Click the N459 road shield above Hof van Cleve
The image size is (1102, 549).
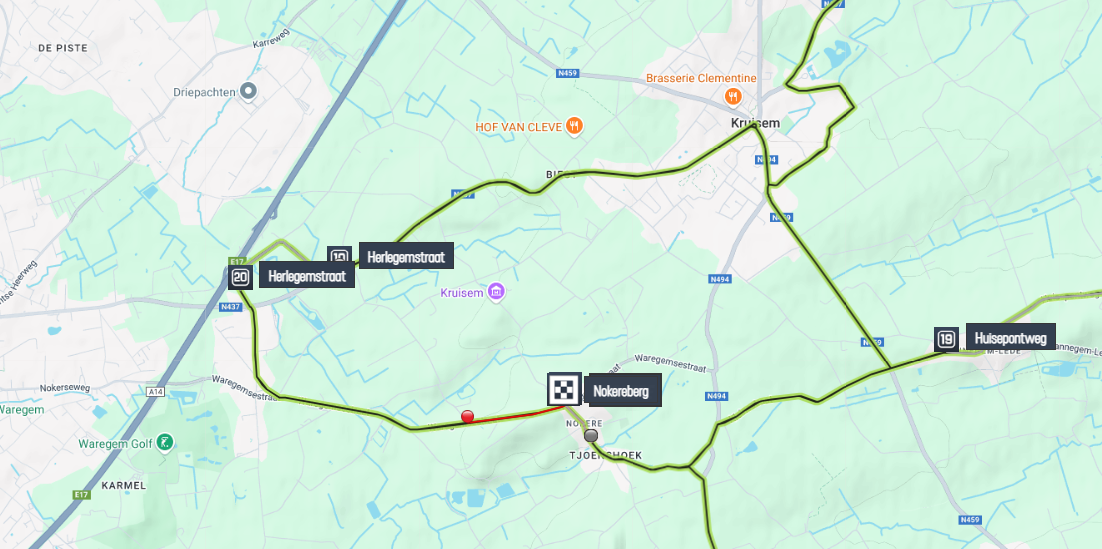coord(566,72)
